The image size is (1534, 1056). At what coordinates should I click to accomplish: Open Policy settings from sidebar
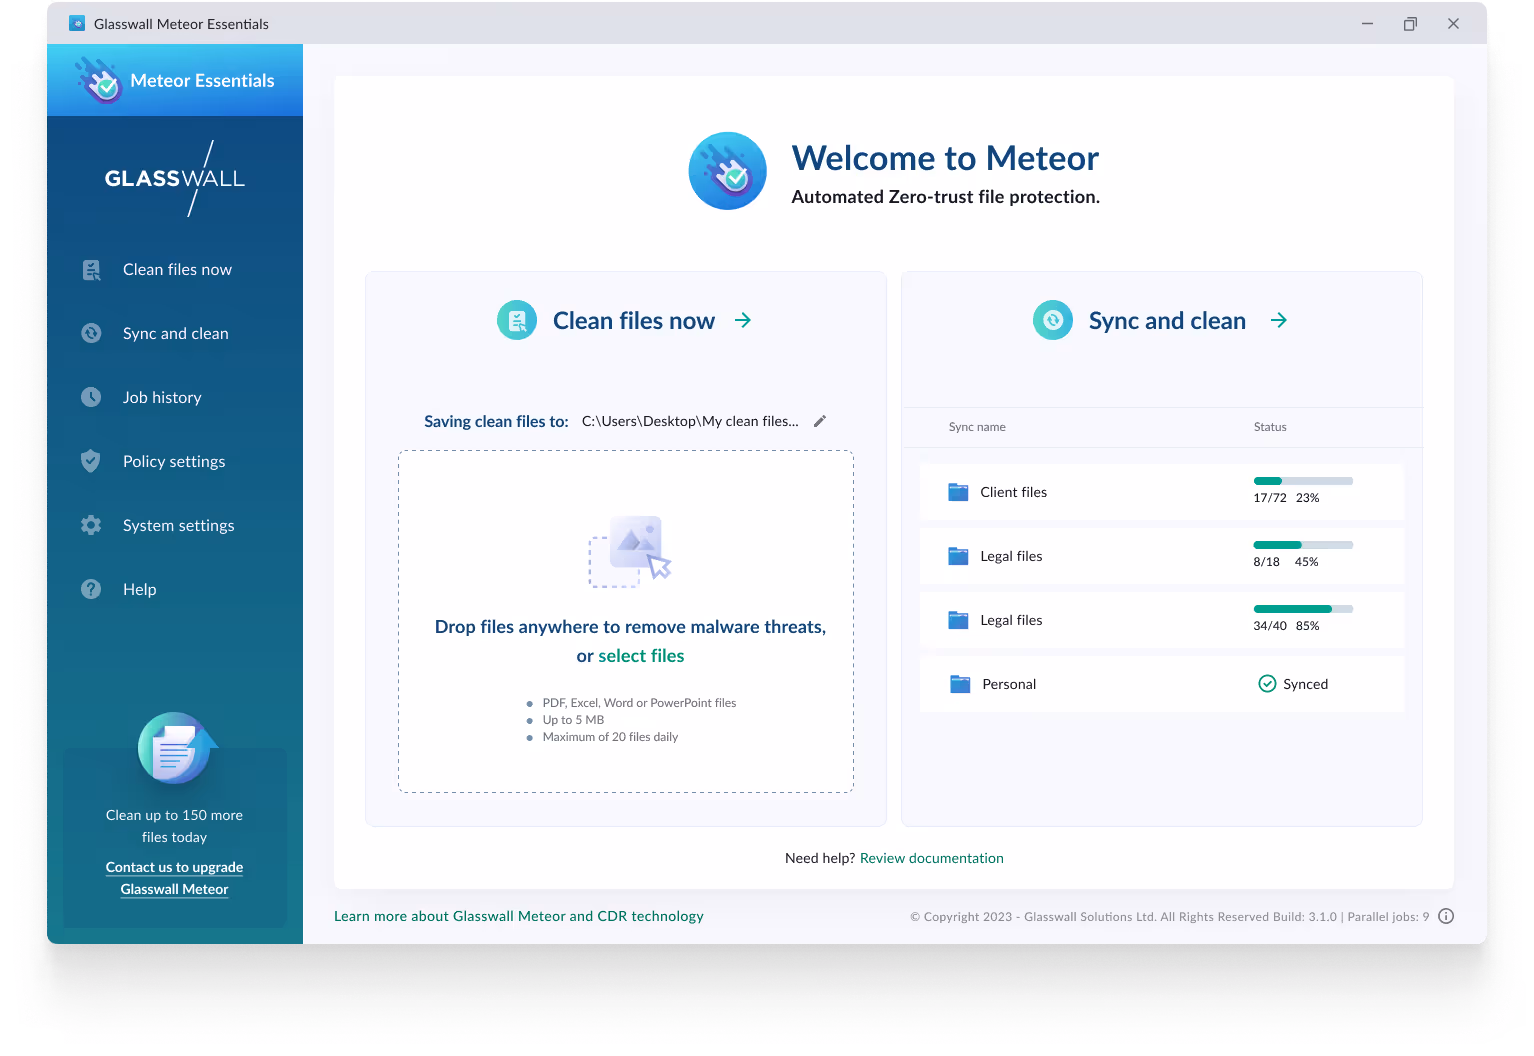174,462
